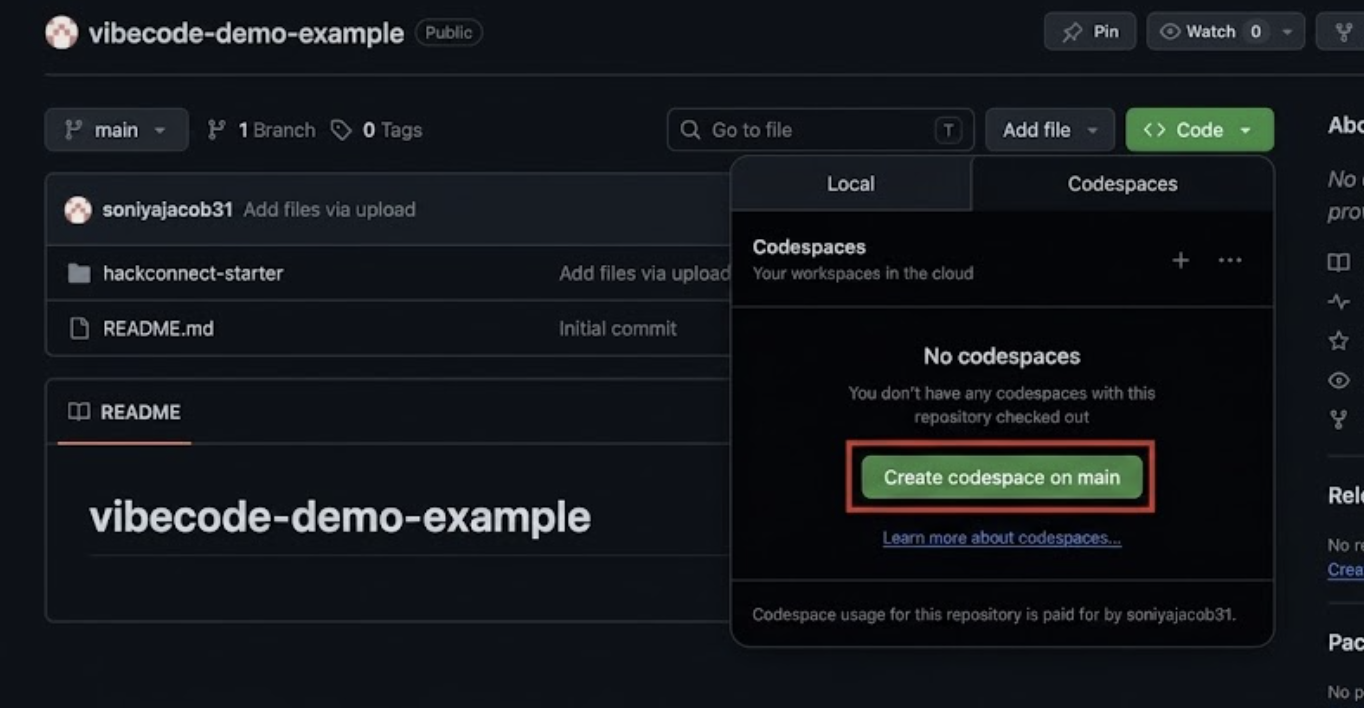Expand the Add file dropdown
This screenshot has width=1364, height=708.
1050,130
